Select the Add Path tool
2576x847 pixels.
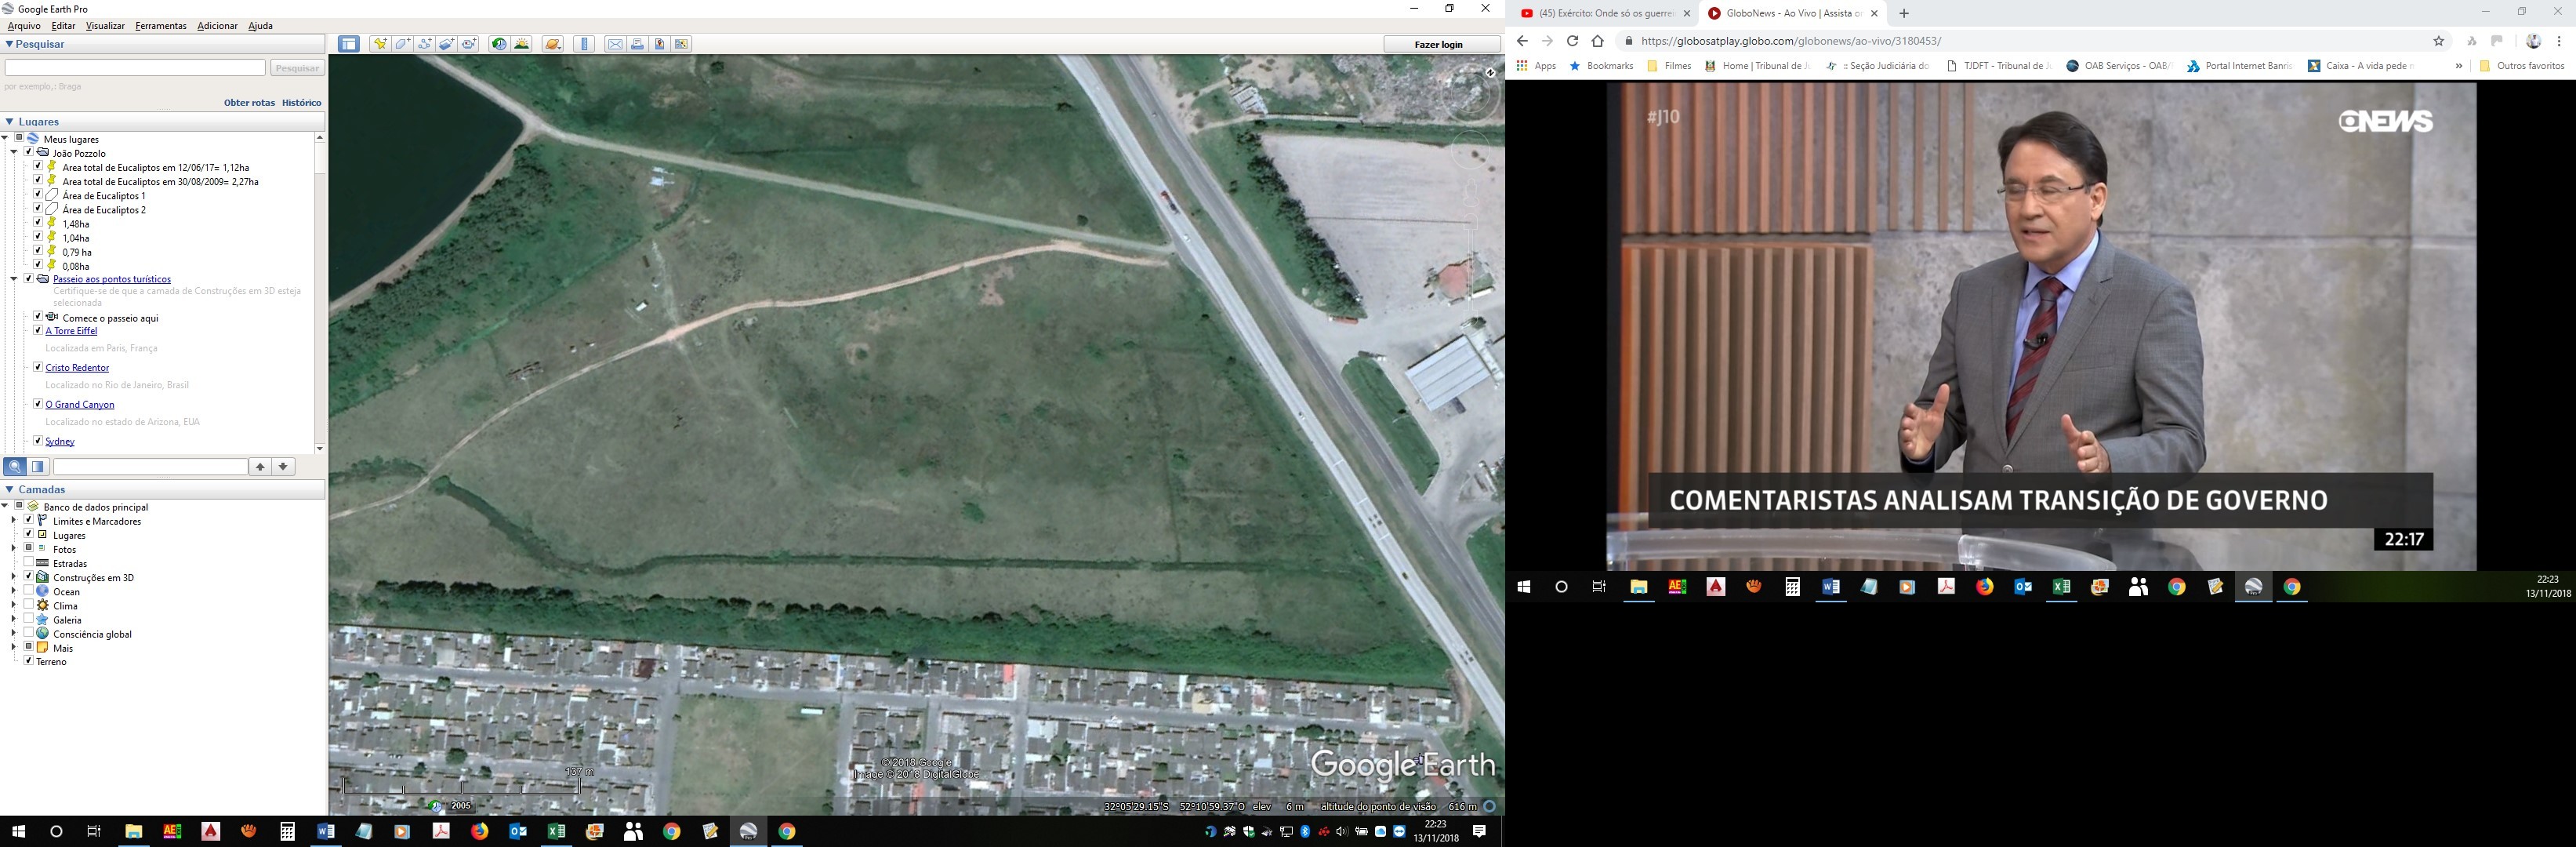[x=425, y=44]
